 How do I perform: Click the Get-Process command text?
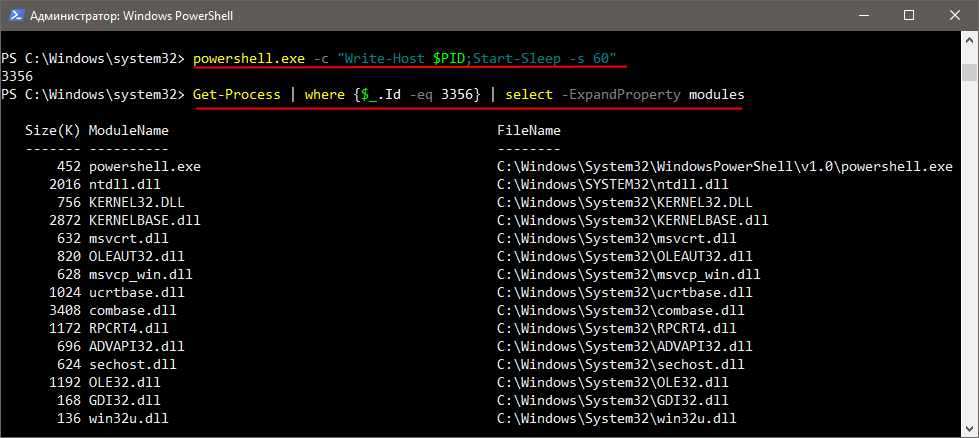coord(235,94)
